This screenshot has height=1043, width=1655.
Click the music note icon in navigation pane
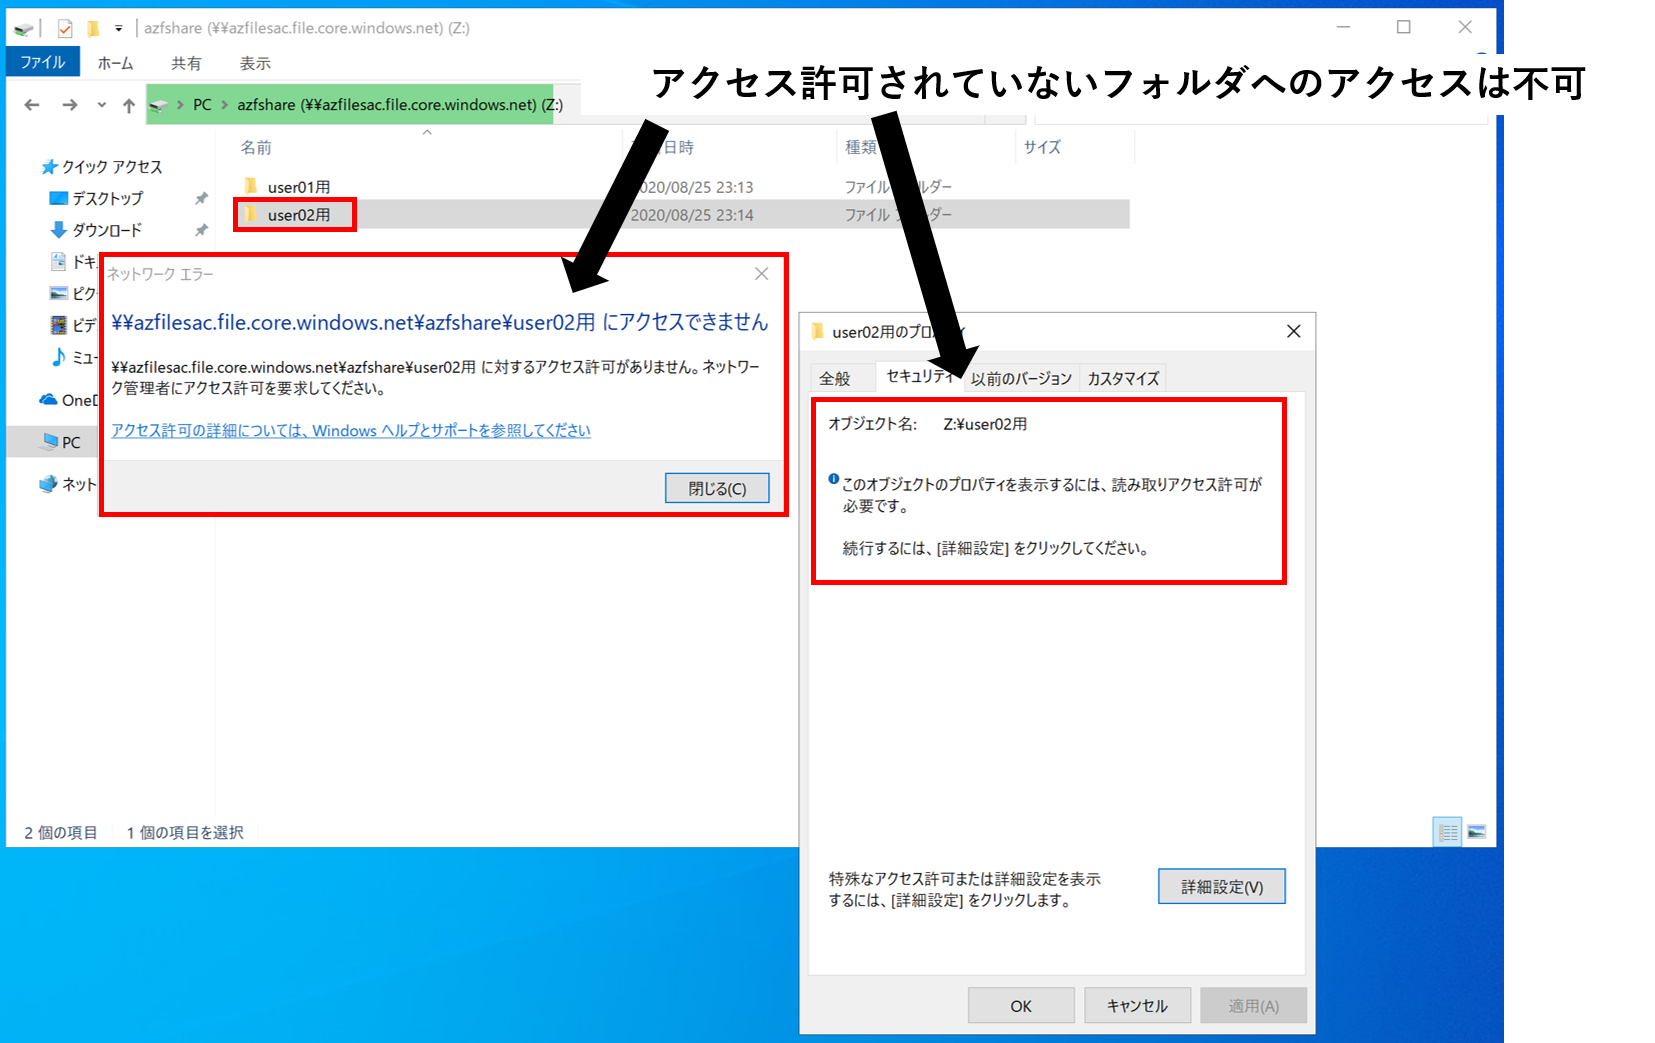click(x=58, y=357)
